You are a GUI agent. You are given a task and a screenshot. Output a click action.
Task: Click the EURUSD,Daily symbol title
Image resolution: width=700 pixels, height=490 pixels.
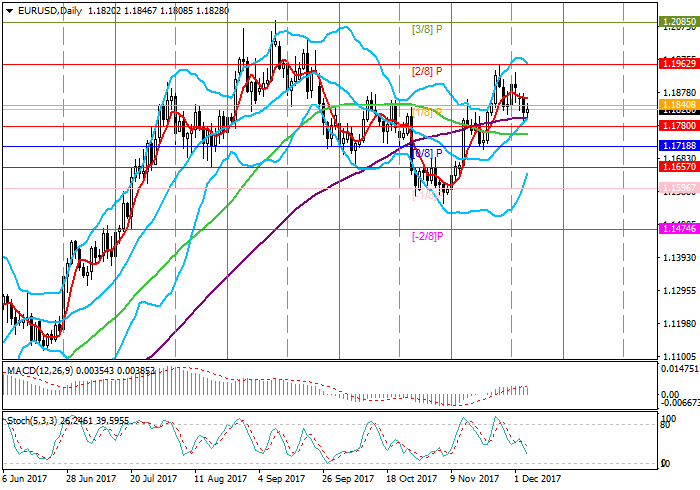[50, 11]
